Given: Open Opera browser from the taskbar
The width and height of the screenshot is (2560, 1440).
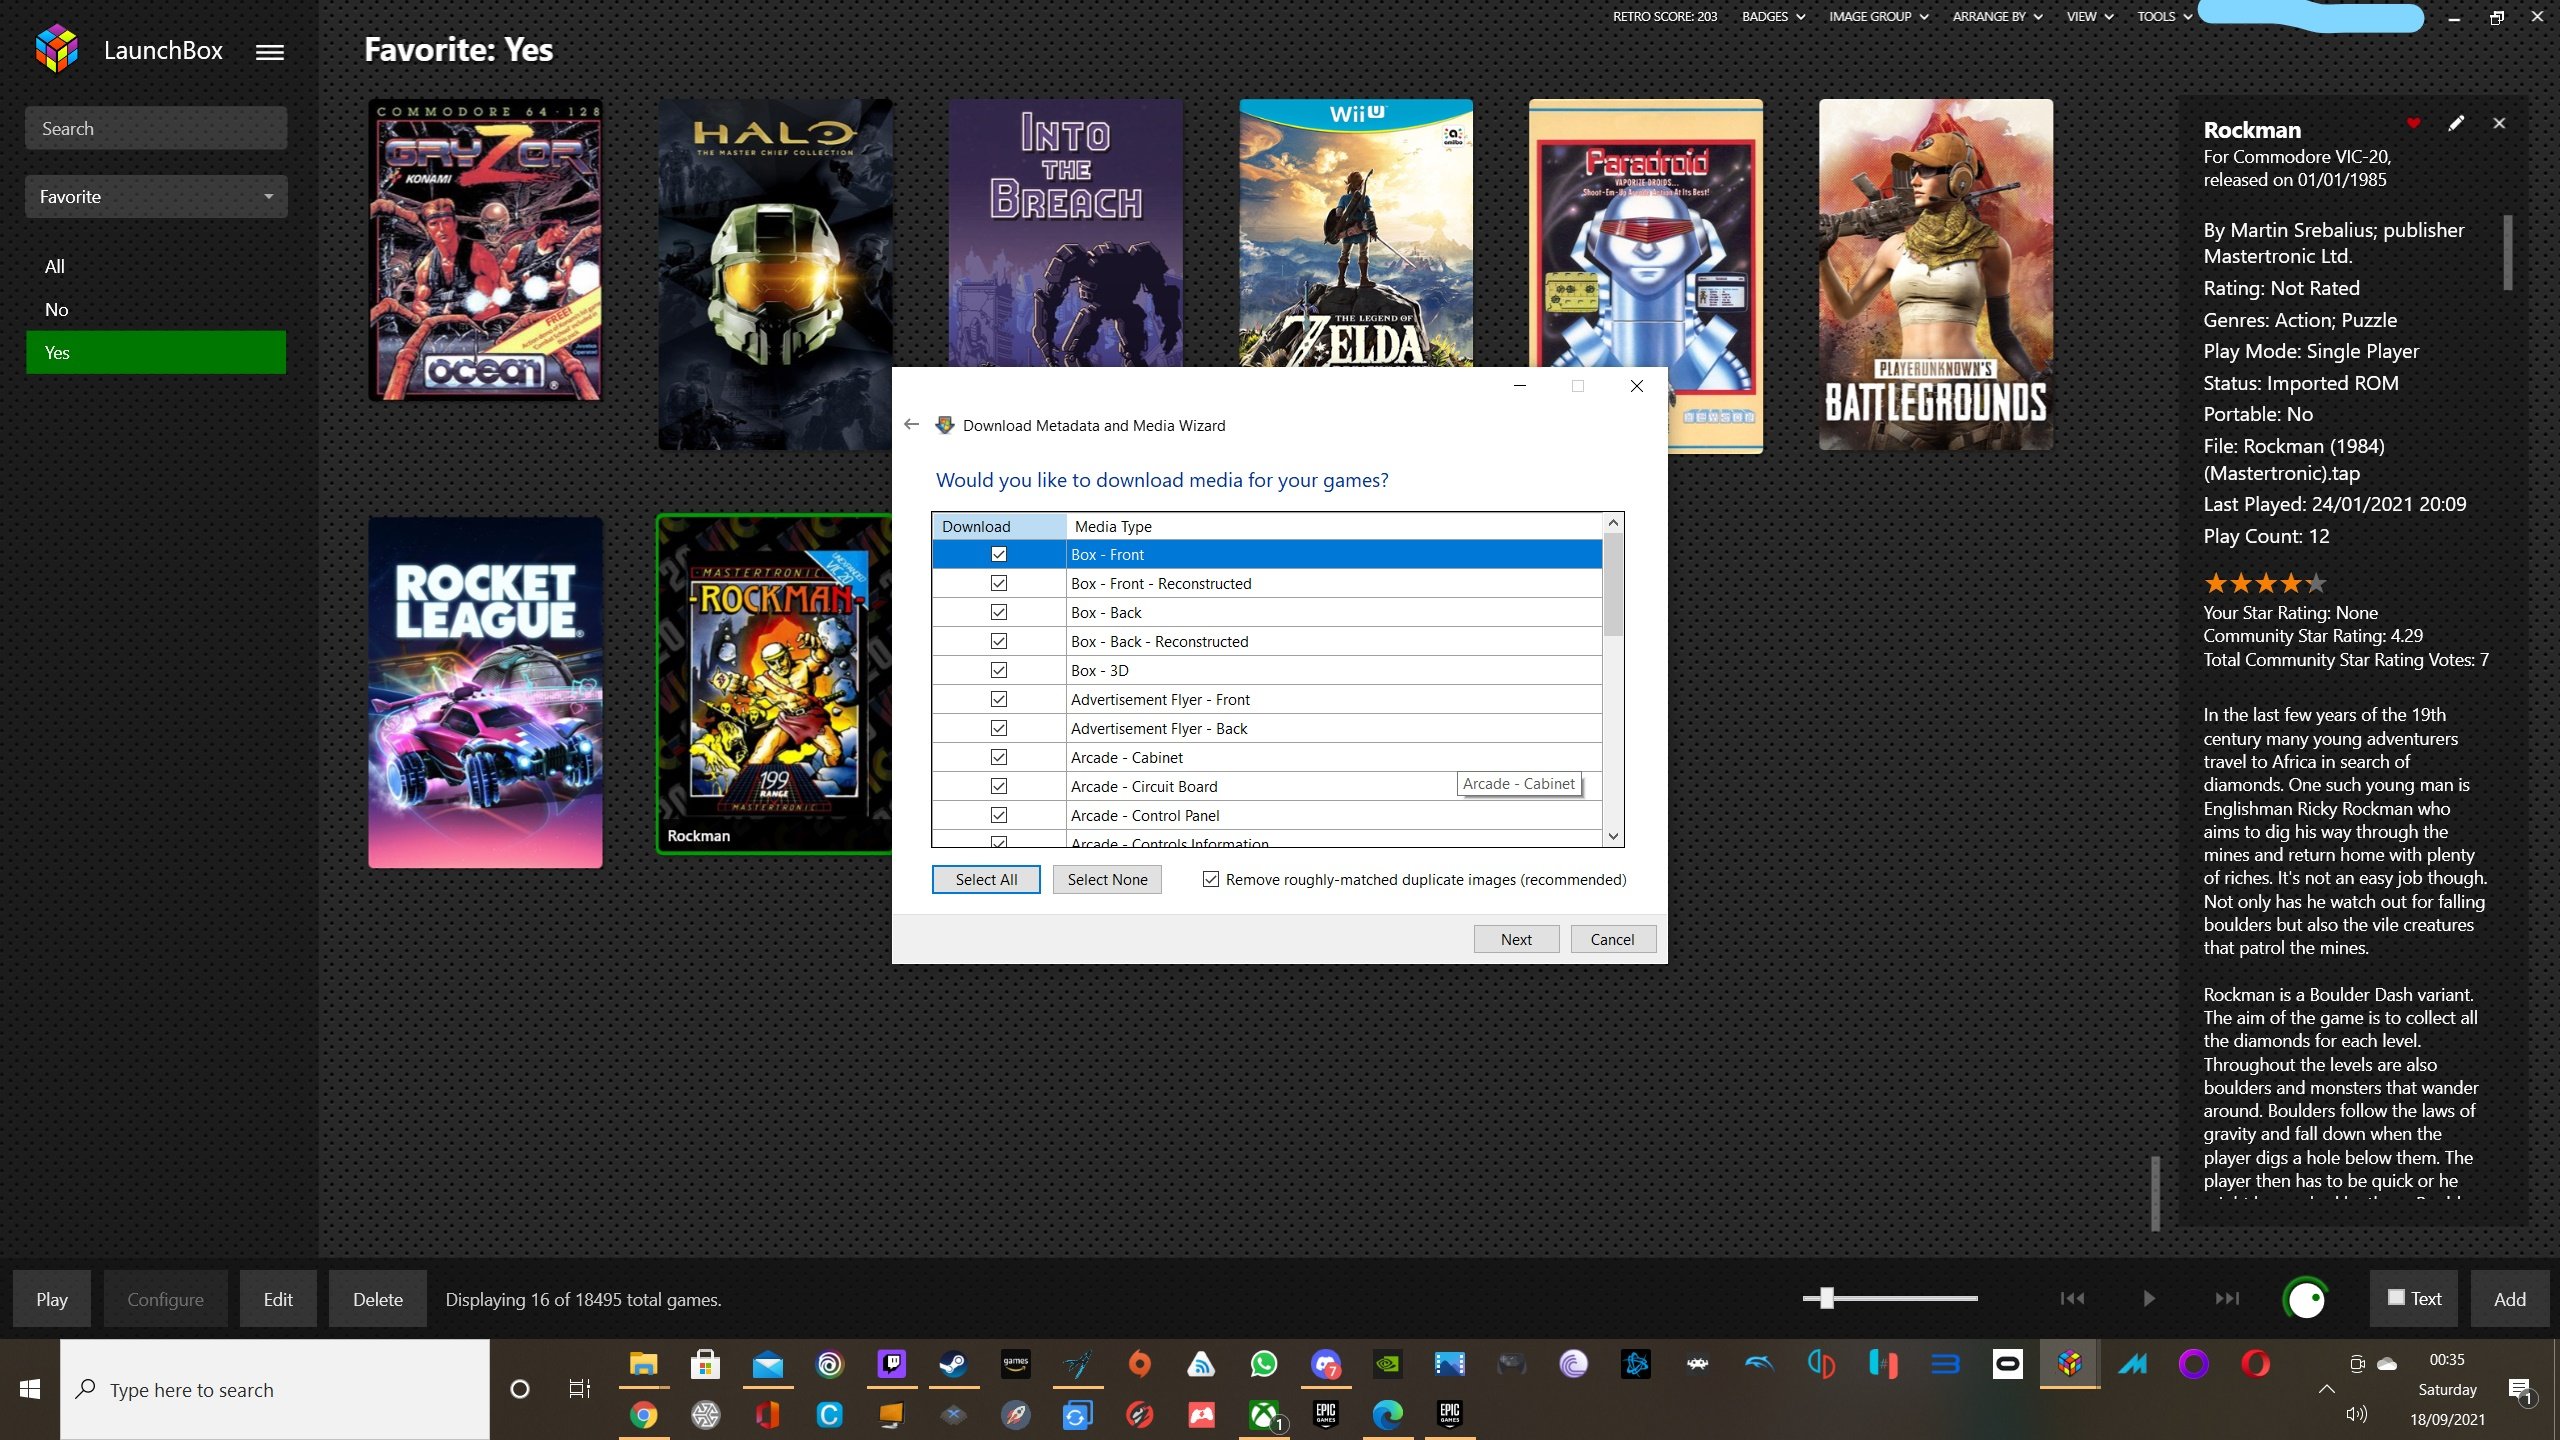Looking at the screenshot, I should [x=2255, y=1364].
